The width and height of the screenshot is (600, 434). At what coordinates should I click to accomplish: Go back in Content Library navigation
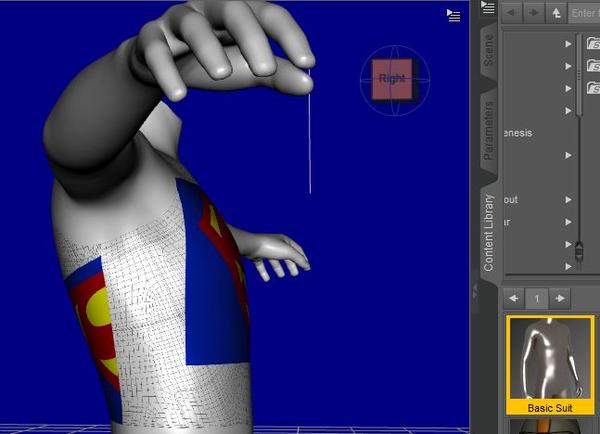click(x=511, y=13)
